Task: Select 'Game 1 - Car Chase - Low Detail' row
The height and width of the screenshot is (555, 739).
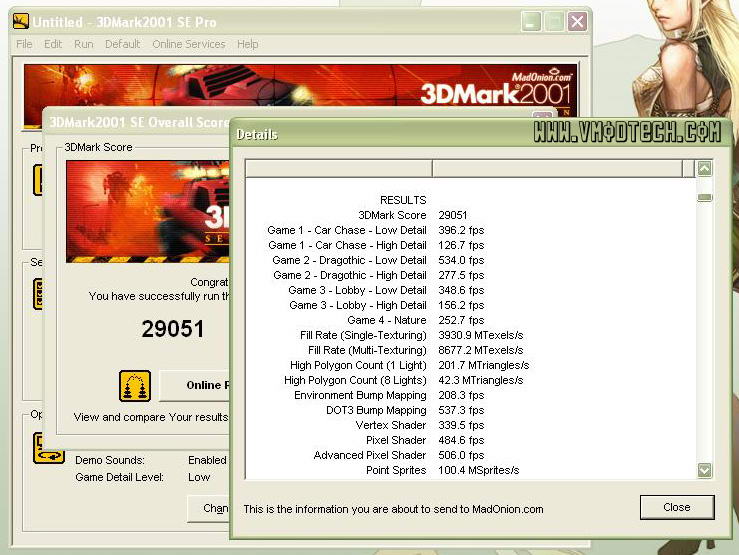Action: 470,230
